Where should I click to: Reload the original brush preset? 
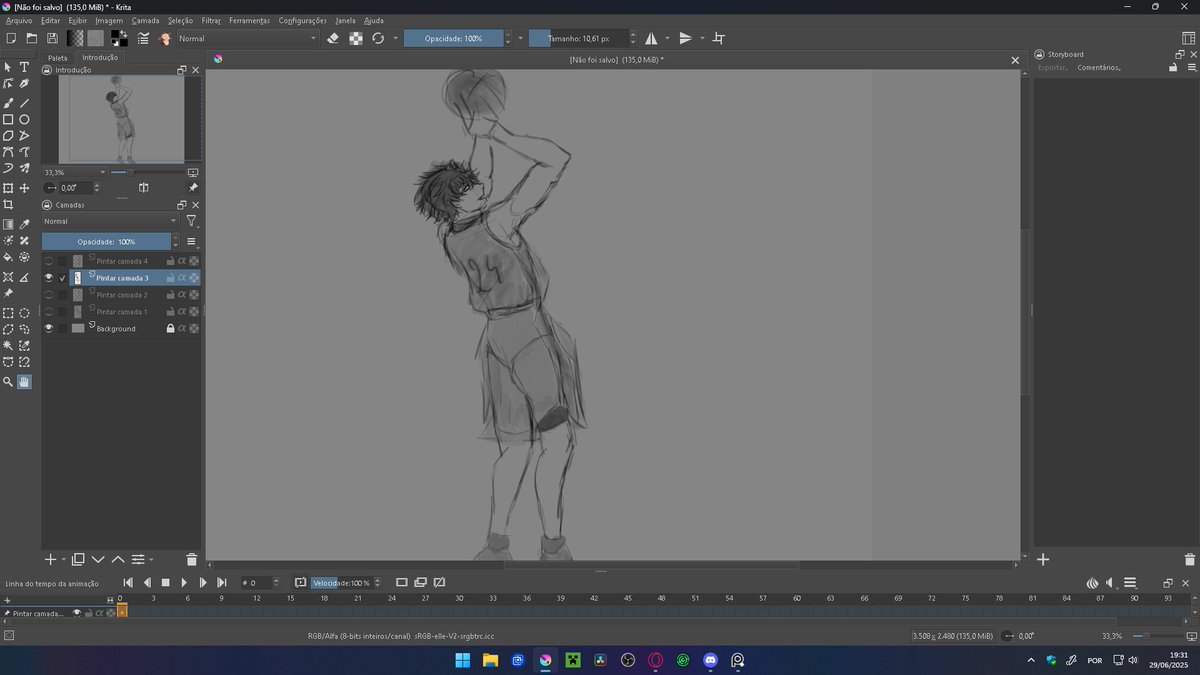pyautogui.click(x=378, y=38)
